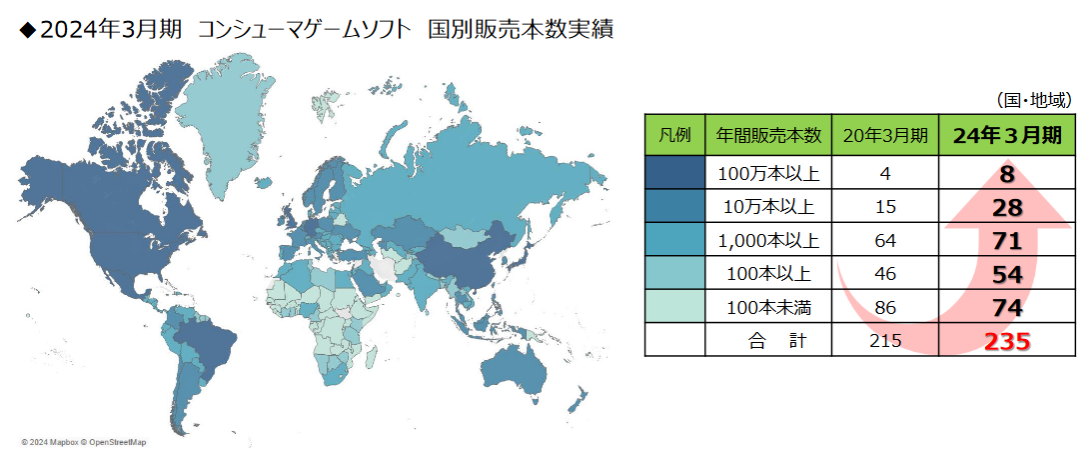The width and height of the screenshot is (1086, 455).
Task: Click the 年間販売本数 header cell
Action: pos(767,135)
